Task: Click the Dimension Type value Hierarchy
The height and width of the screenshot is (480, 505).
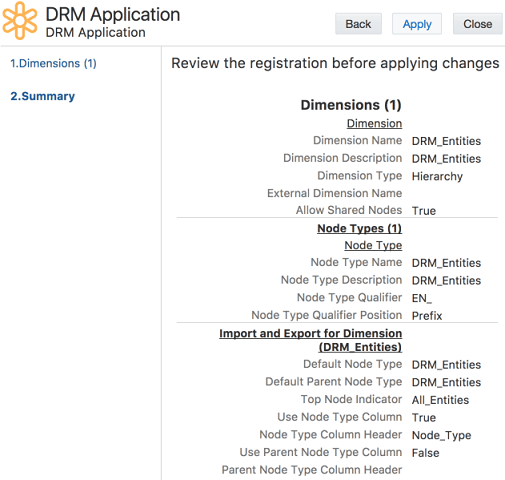Action: pyautogui.click(x=437, y=176)
